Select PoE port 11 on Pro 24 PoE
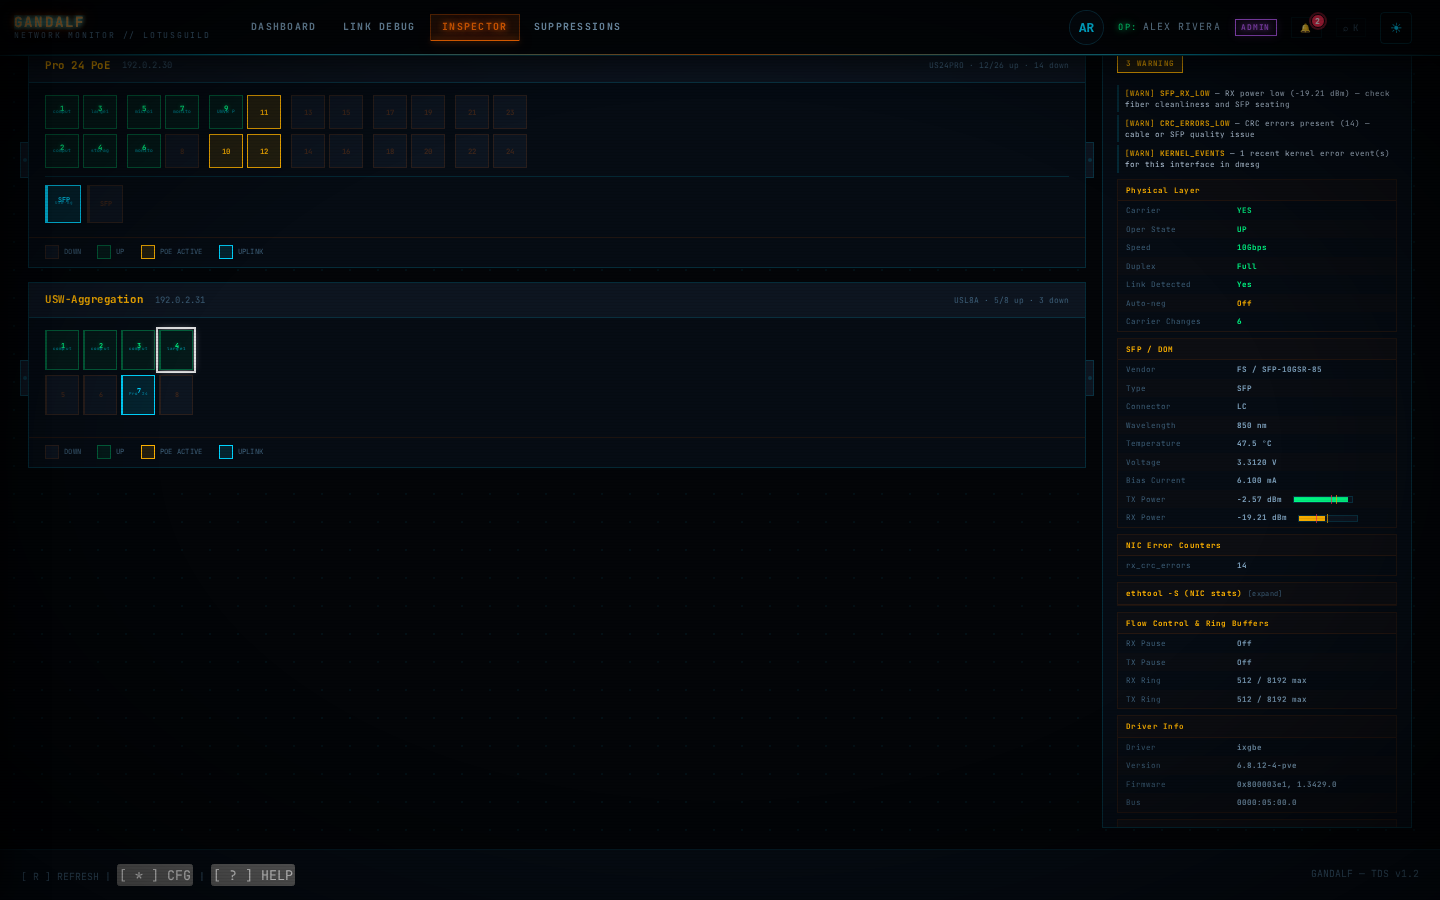The height and width of the screenshot is (900, 1440). coord(264,112)
